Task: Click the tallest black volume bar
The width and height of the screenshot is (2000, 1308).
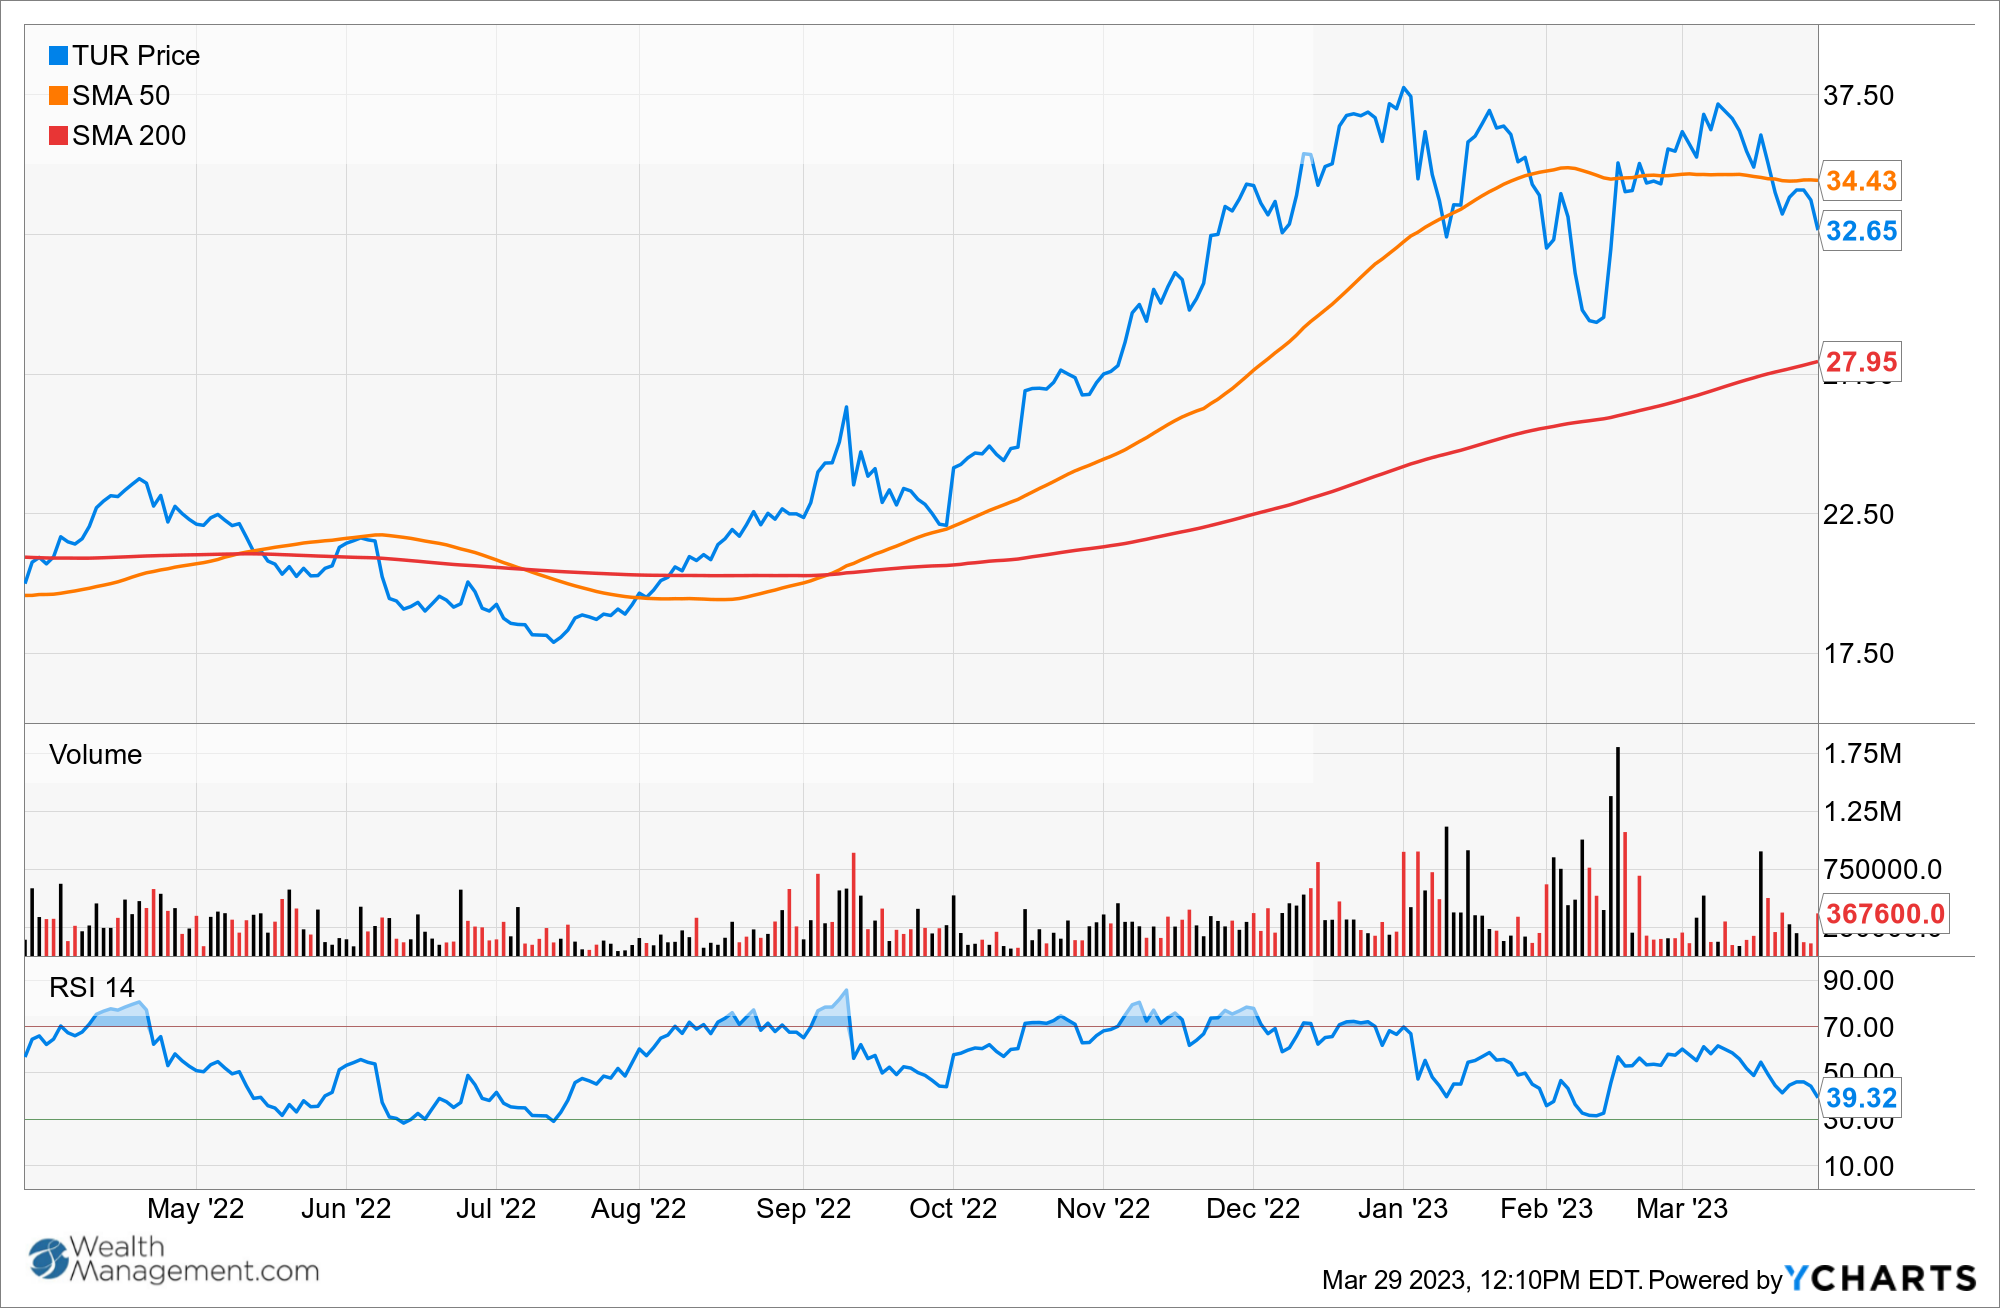Action: click(x=1617, y=850)
